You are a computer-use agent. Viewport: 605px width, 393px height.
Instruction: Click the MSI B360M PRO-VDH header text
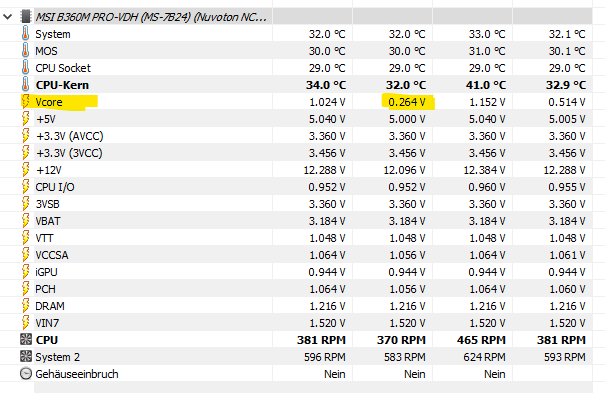(151, 17)
